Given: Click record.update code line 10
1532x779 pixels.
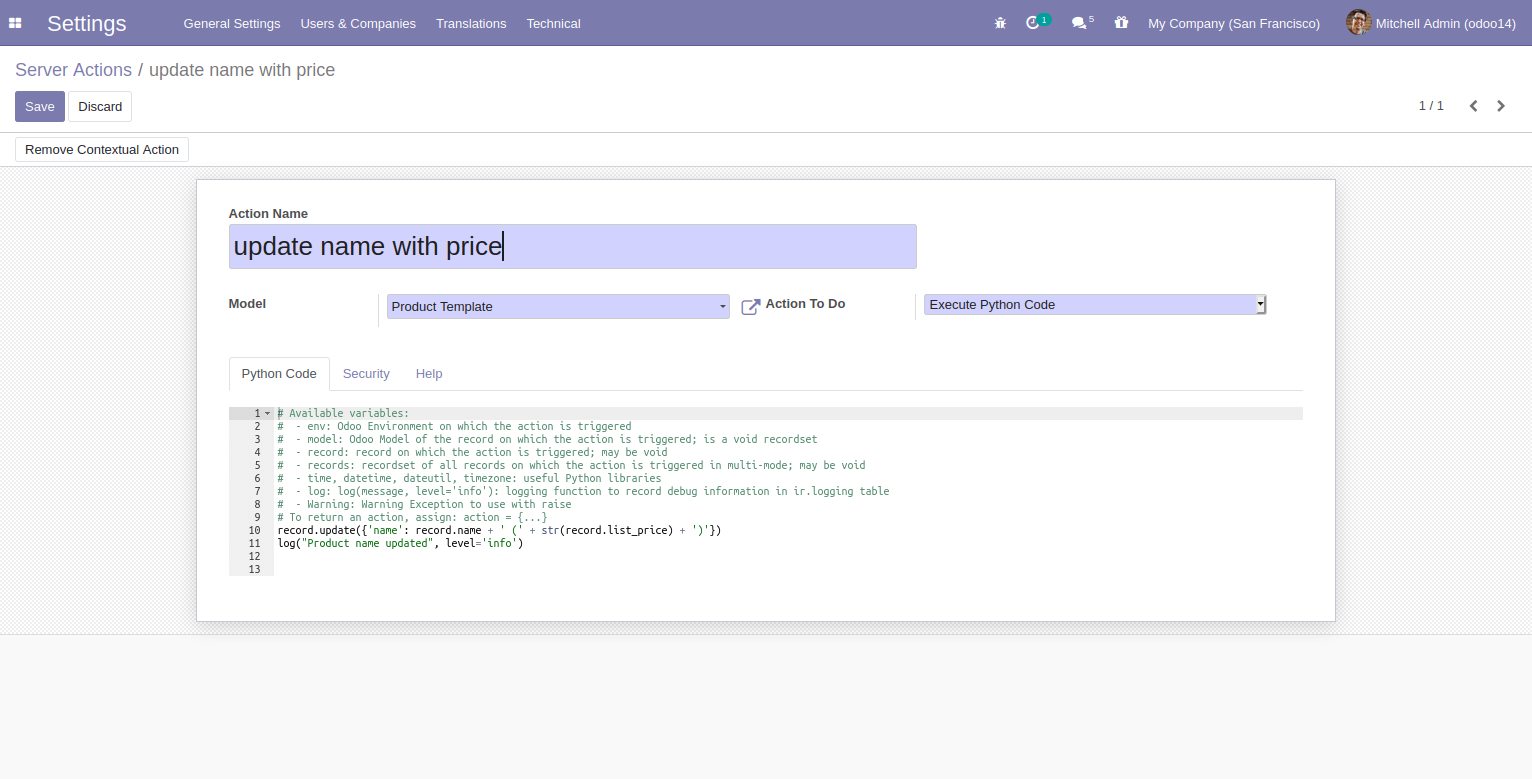Looking at the screenshot, I should click(499, 530).
